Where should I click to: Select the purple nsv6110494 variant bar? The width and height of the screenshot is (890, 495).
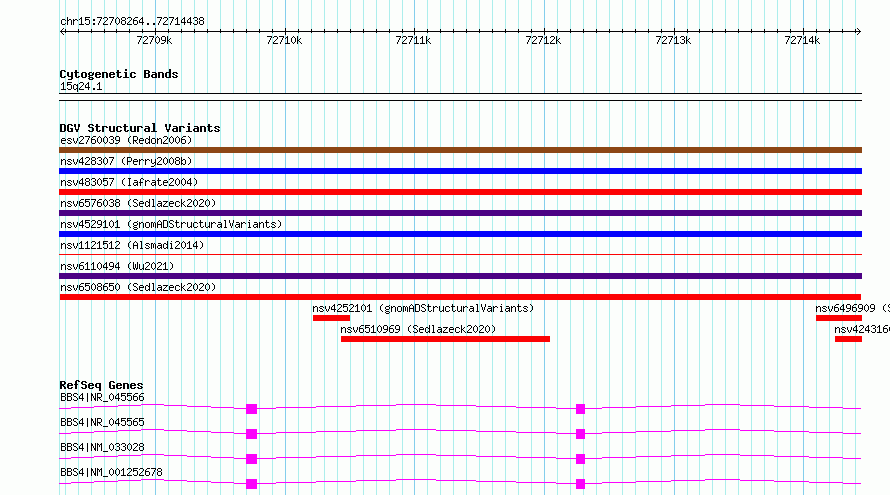click(x=460, y=276)
